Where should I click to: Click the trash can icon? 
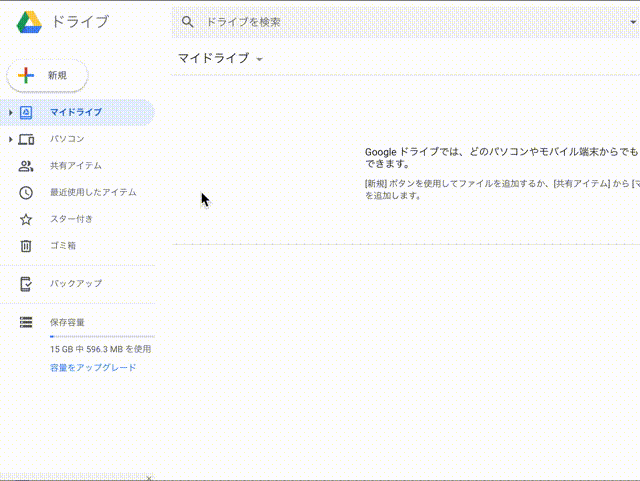click(26, 246)
